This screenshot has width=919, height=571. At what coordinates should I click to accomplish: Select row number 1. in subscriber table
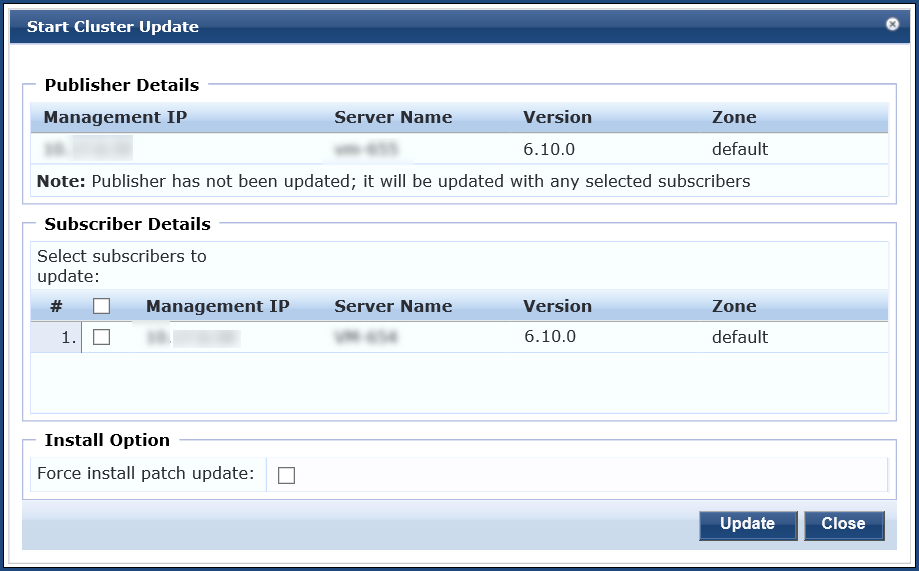click(69, 337)
